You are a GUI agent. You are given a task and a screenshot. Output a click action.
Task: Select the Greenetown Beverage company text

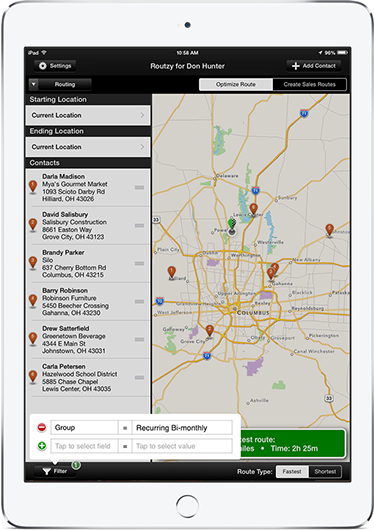click(74, 336)
